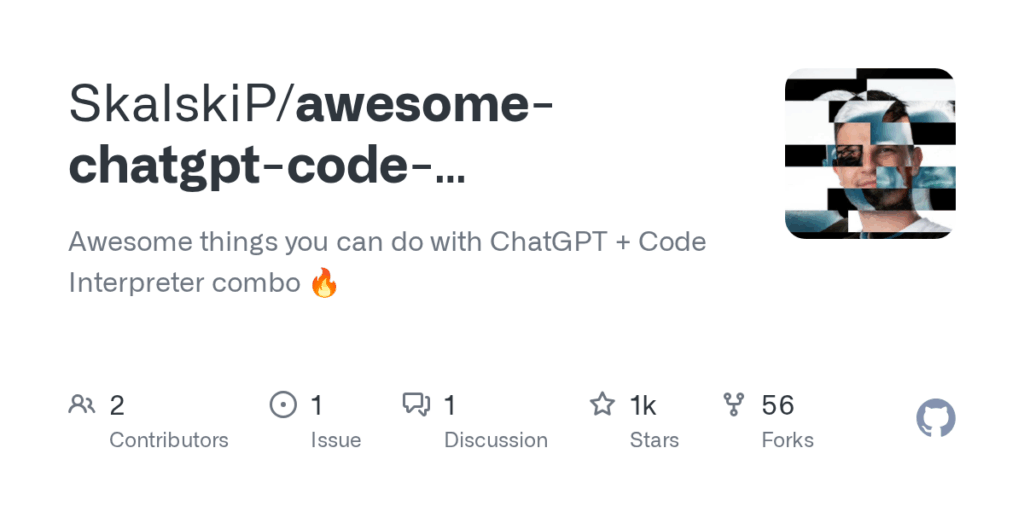The image size is (1024, 512).
Task: Open the owner's avatar image
Action: (870, 153)
